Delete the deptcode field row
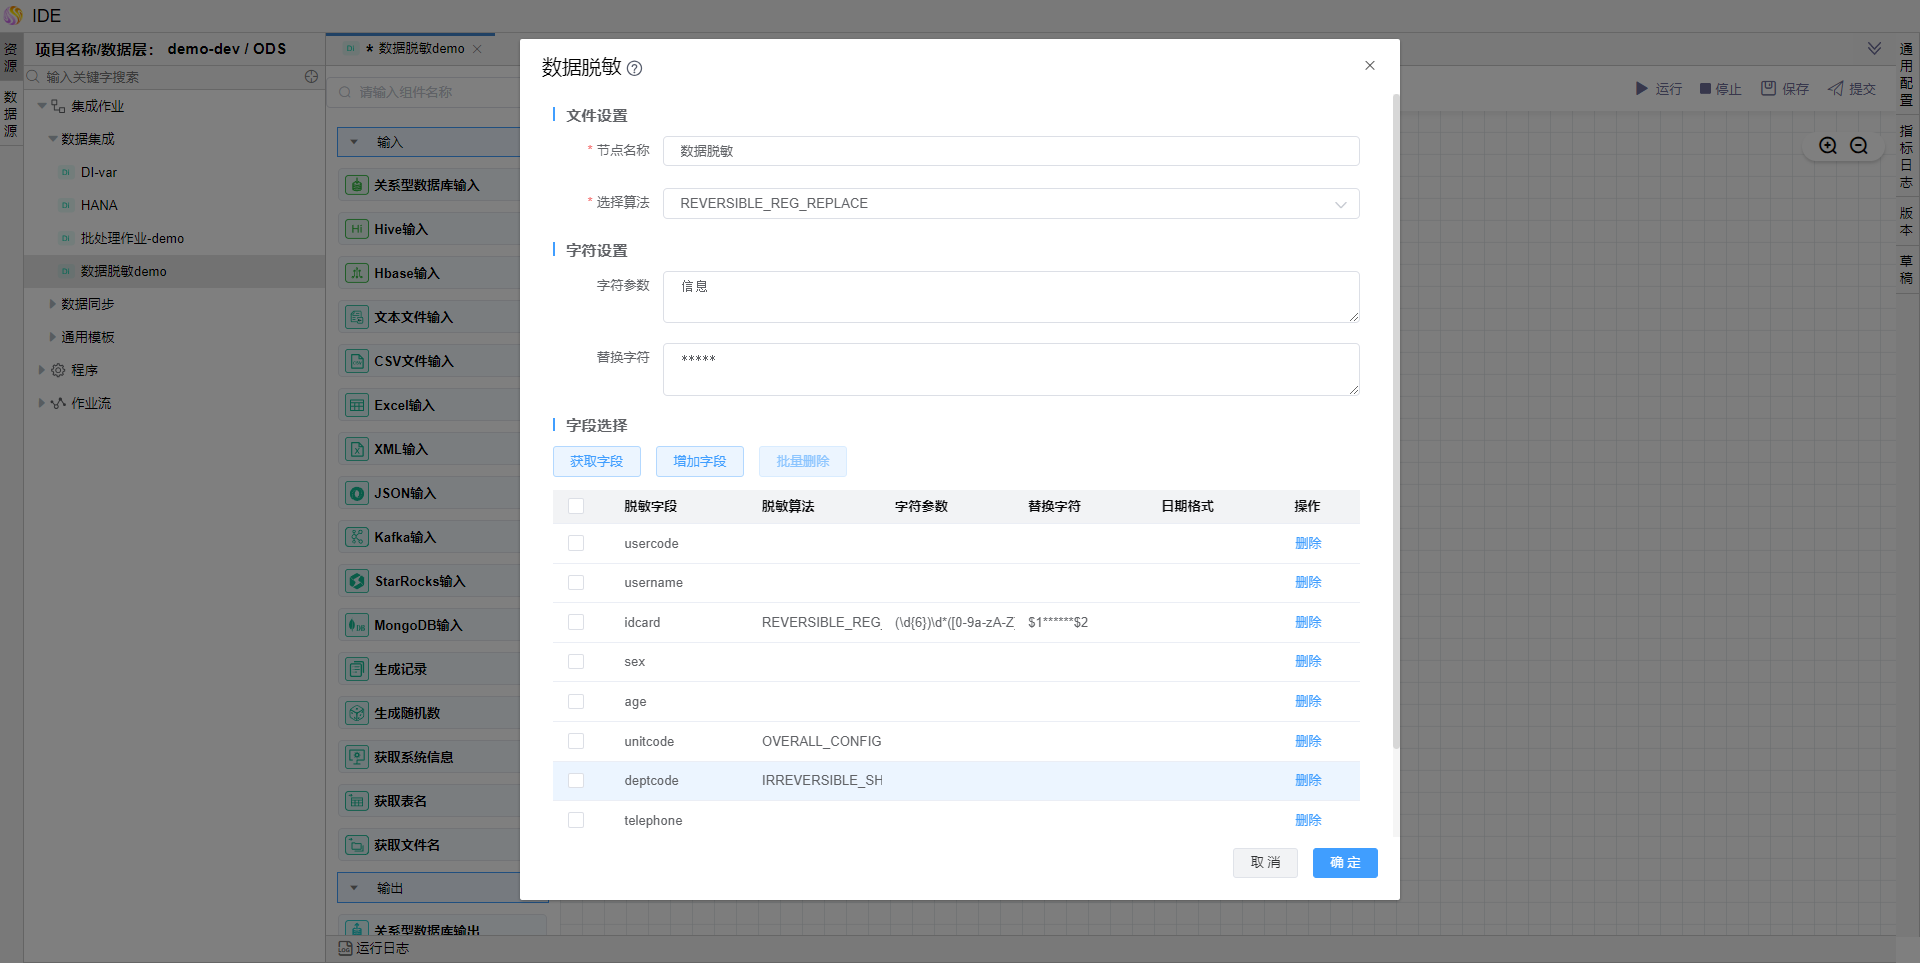 click(x=1308, y=780)
